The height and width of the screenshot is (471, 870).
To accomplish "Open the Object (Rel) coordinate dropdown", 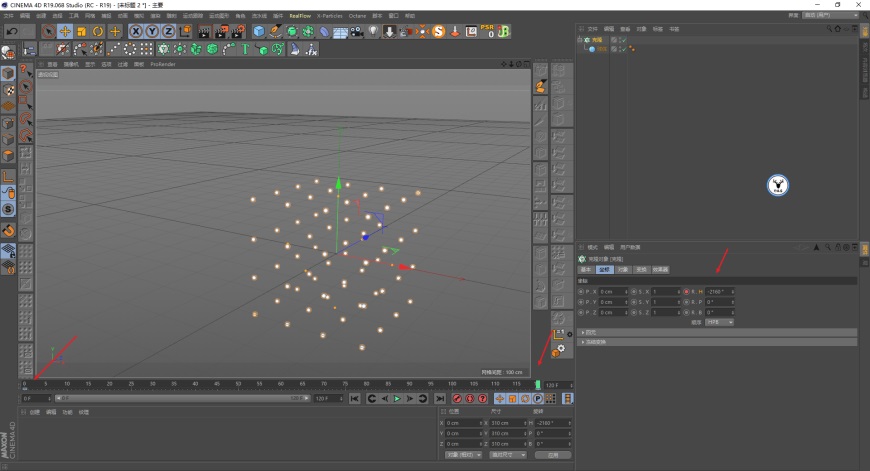I will pos(463,455).
